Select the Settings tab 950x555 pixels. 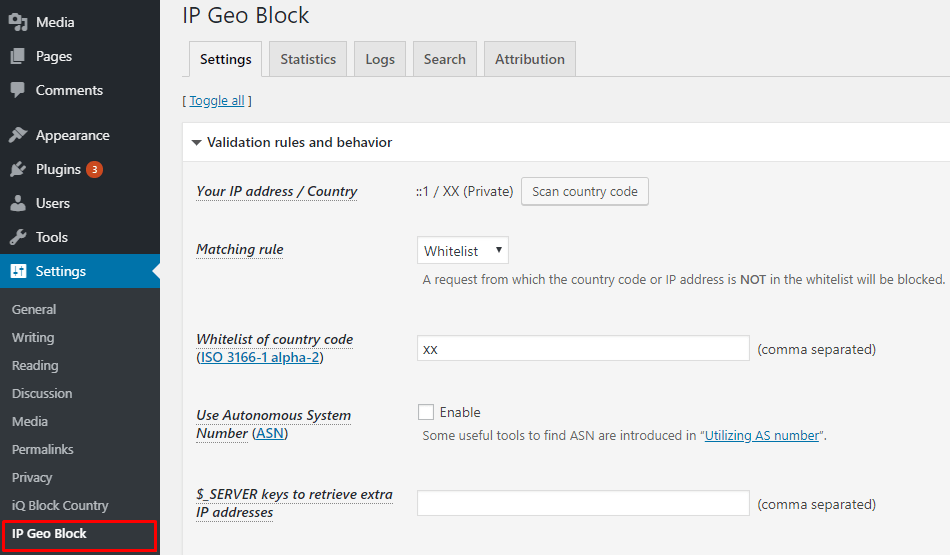(225, 59)
